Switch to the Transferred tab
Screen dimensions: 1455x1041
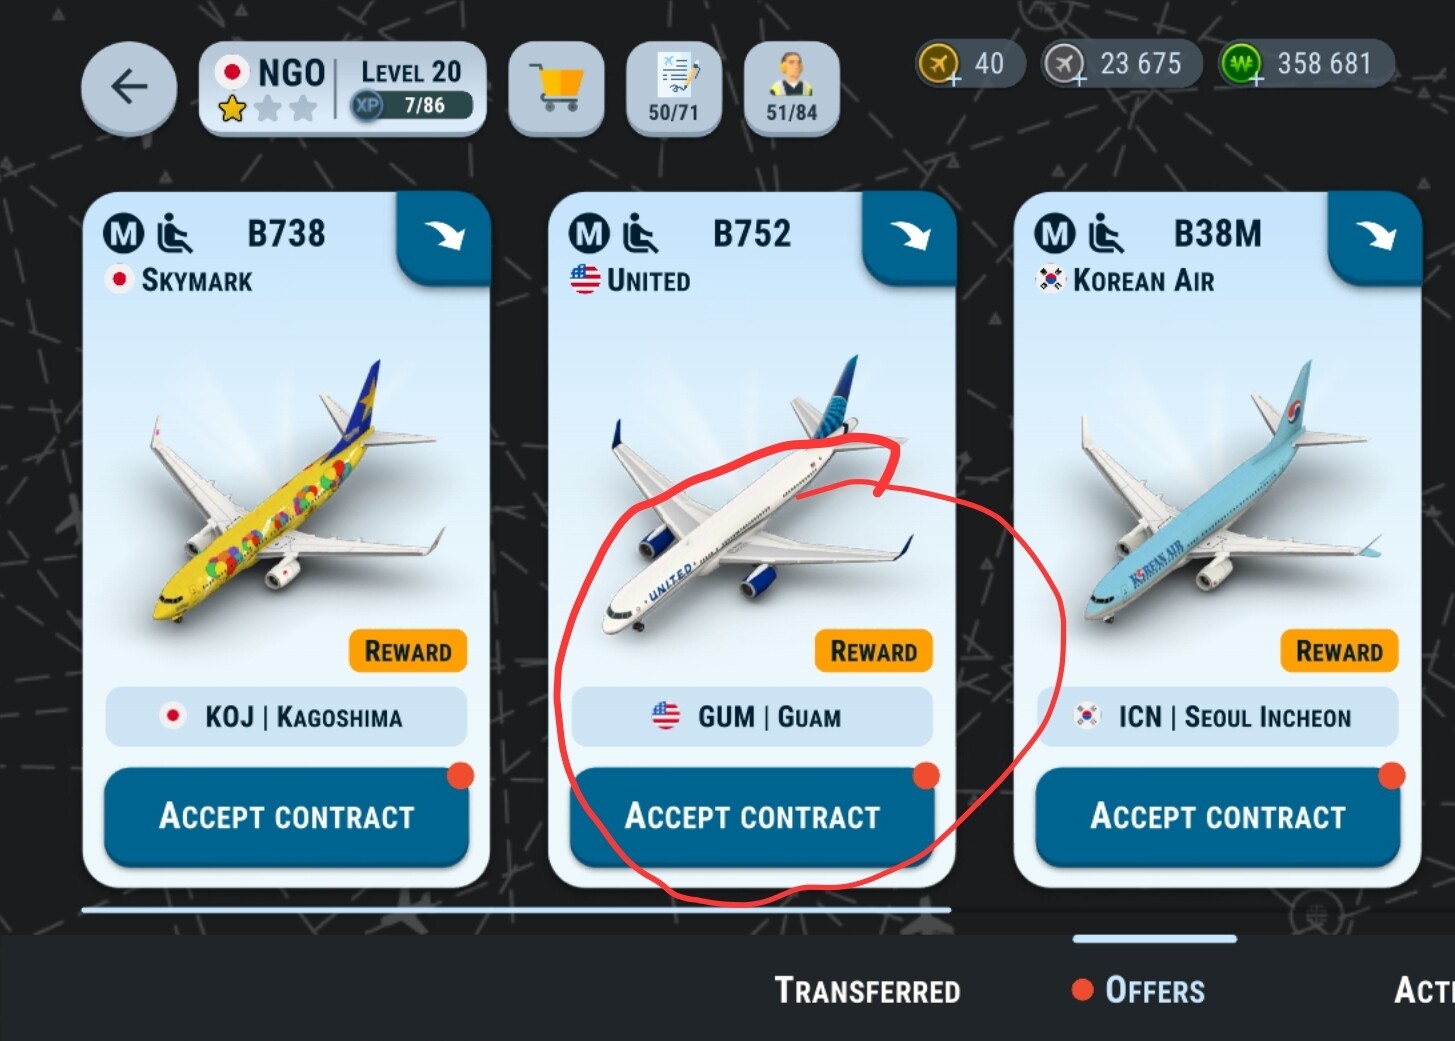[x=867, y=991]
